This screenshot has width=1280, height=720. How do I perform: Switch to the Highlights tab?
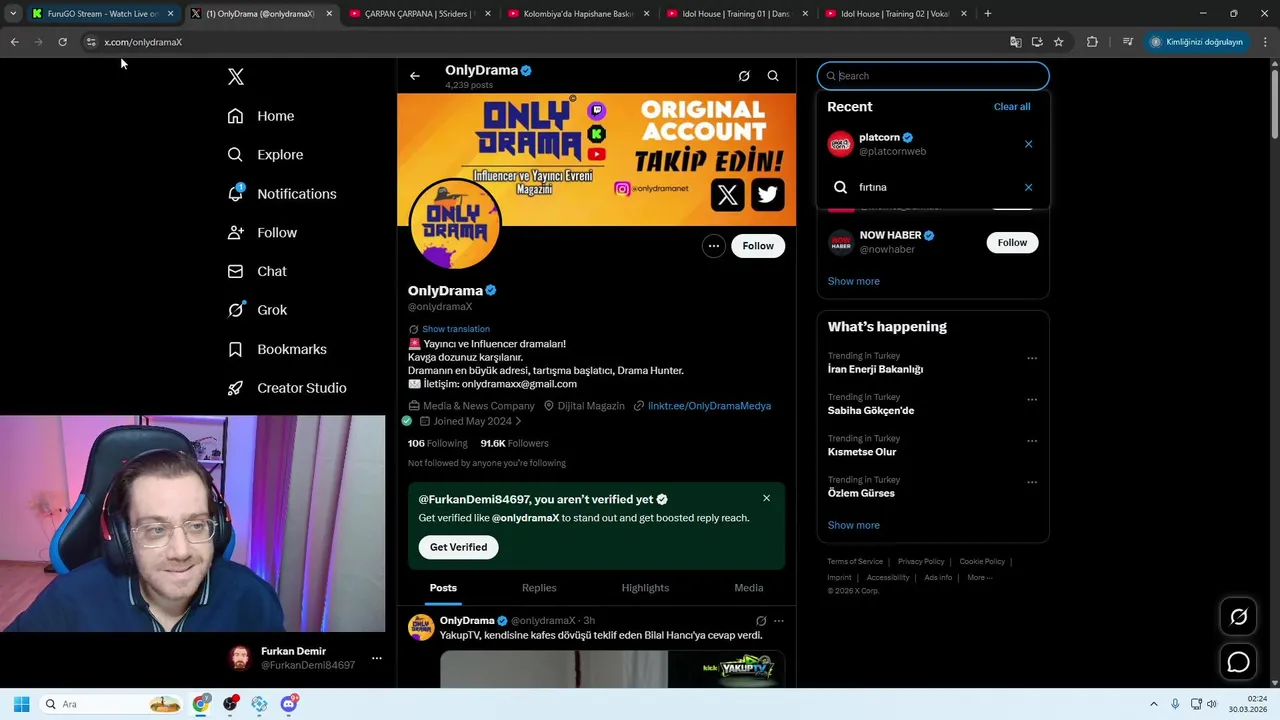[645, 588]
